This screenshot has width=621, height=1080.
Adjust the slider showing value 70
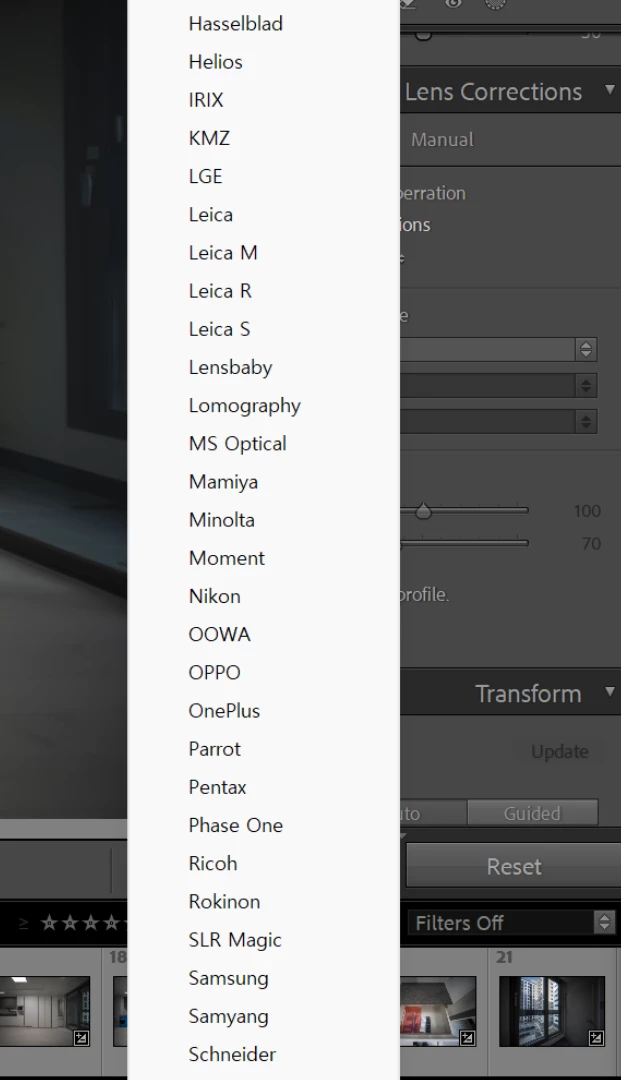point(464,543)
